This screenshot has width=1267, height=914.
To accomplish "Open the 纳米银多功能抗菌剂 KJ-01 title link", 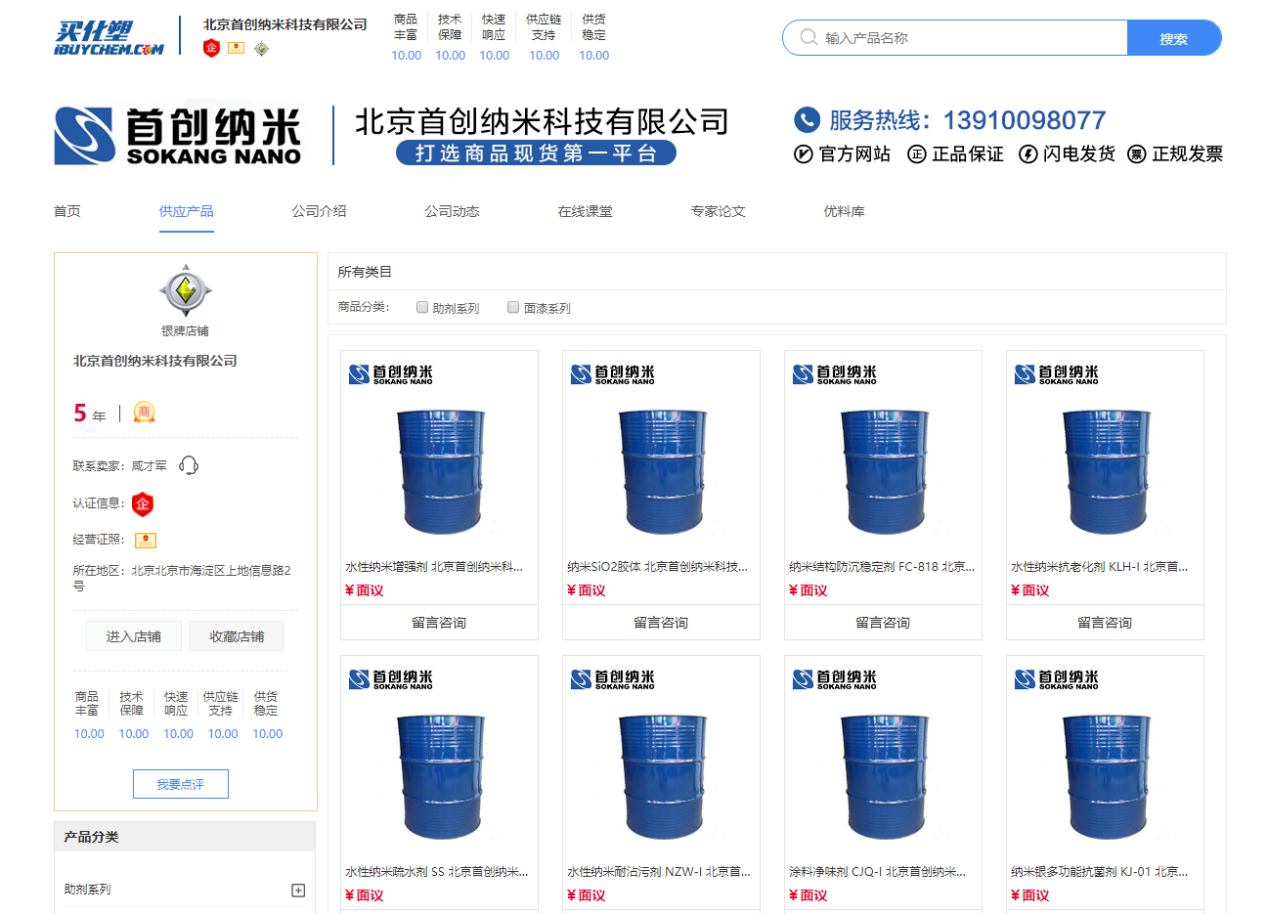I will pyautogui.click(x=1100, y=872).
